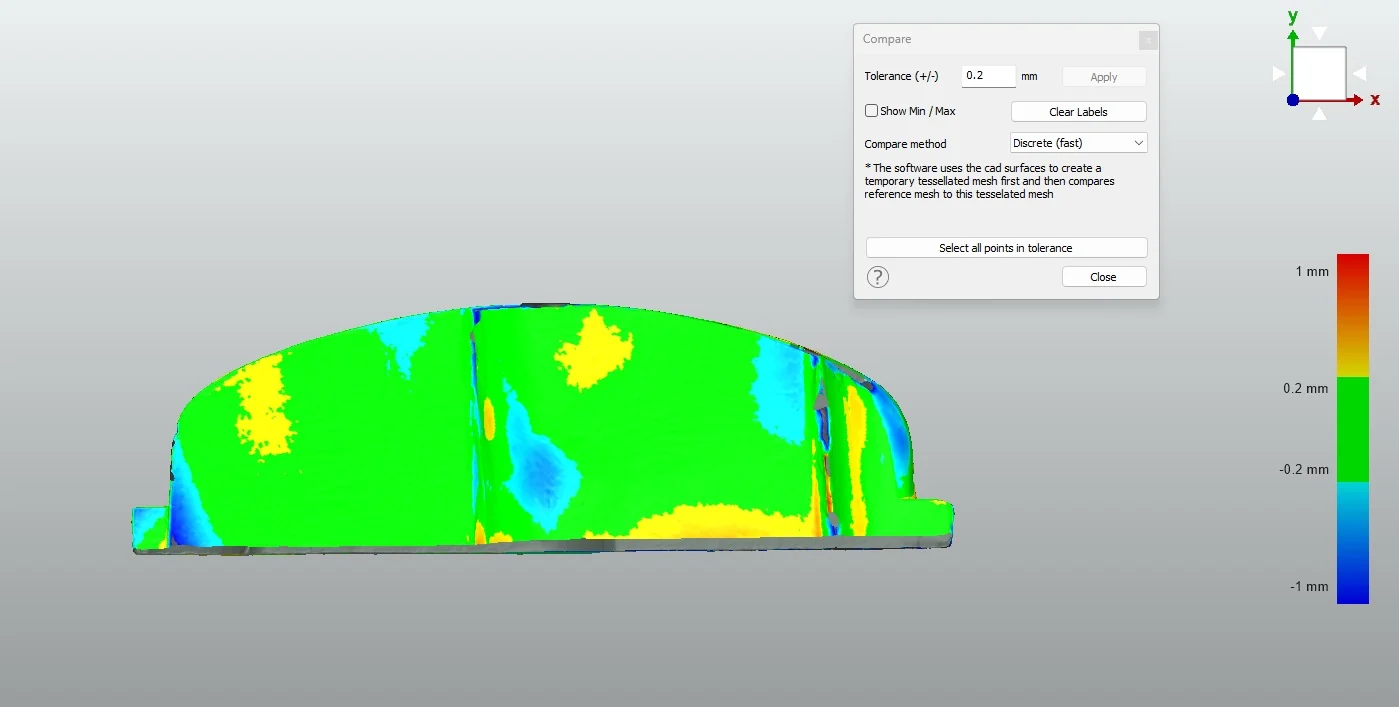
Task: Click the 'Compare' dialog title text
Action: (887, 39)
